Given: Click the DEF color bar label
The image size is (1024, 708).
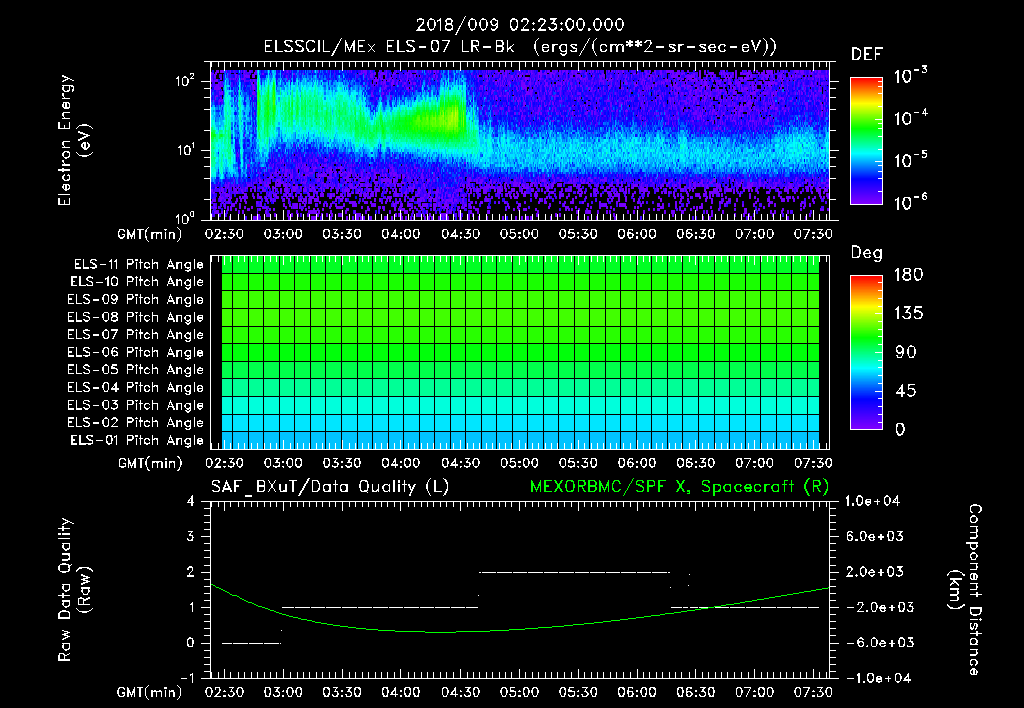Looking at the screenshot, I should 867,55.
